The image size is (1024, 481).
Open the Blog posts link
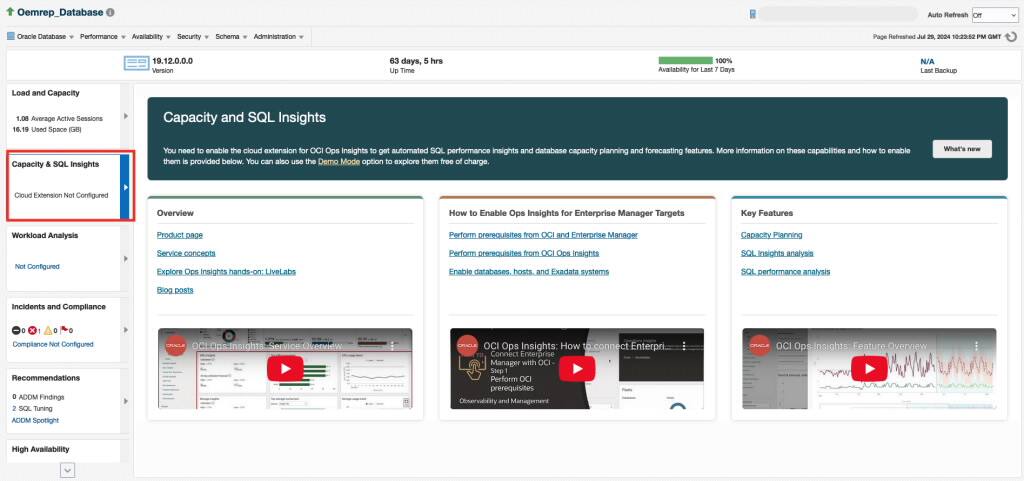coord(175,290)
